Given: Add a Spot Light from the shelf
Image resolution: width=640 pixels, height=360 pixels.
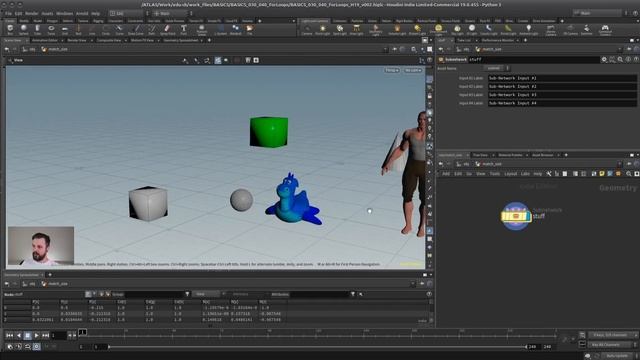Looking at the screenshot, I should click(340, 29).
